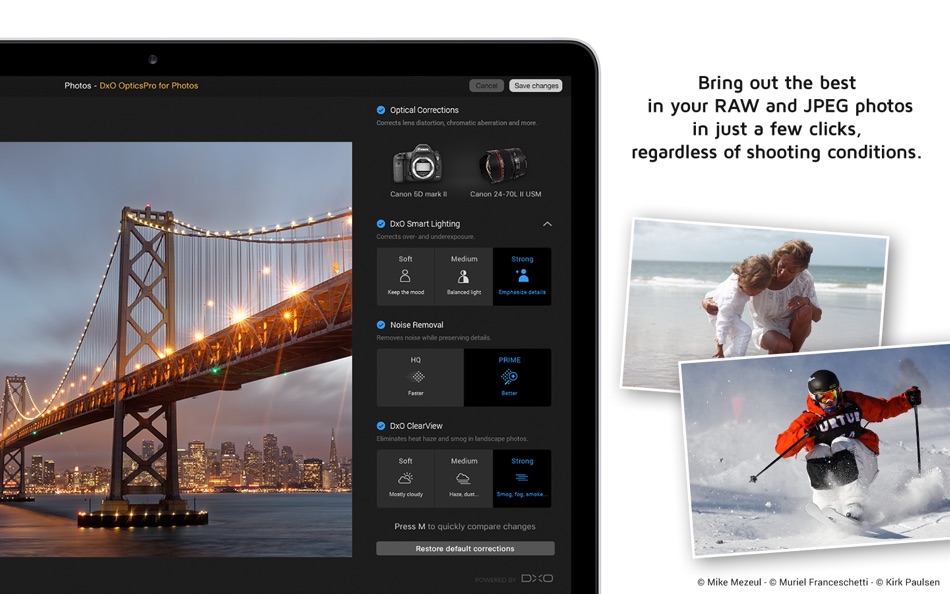Click the Save changes button
This screenshot has height=594, width=950.
pos(536,85)
